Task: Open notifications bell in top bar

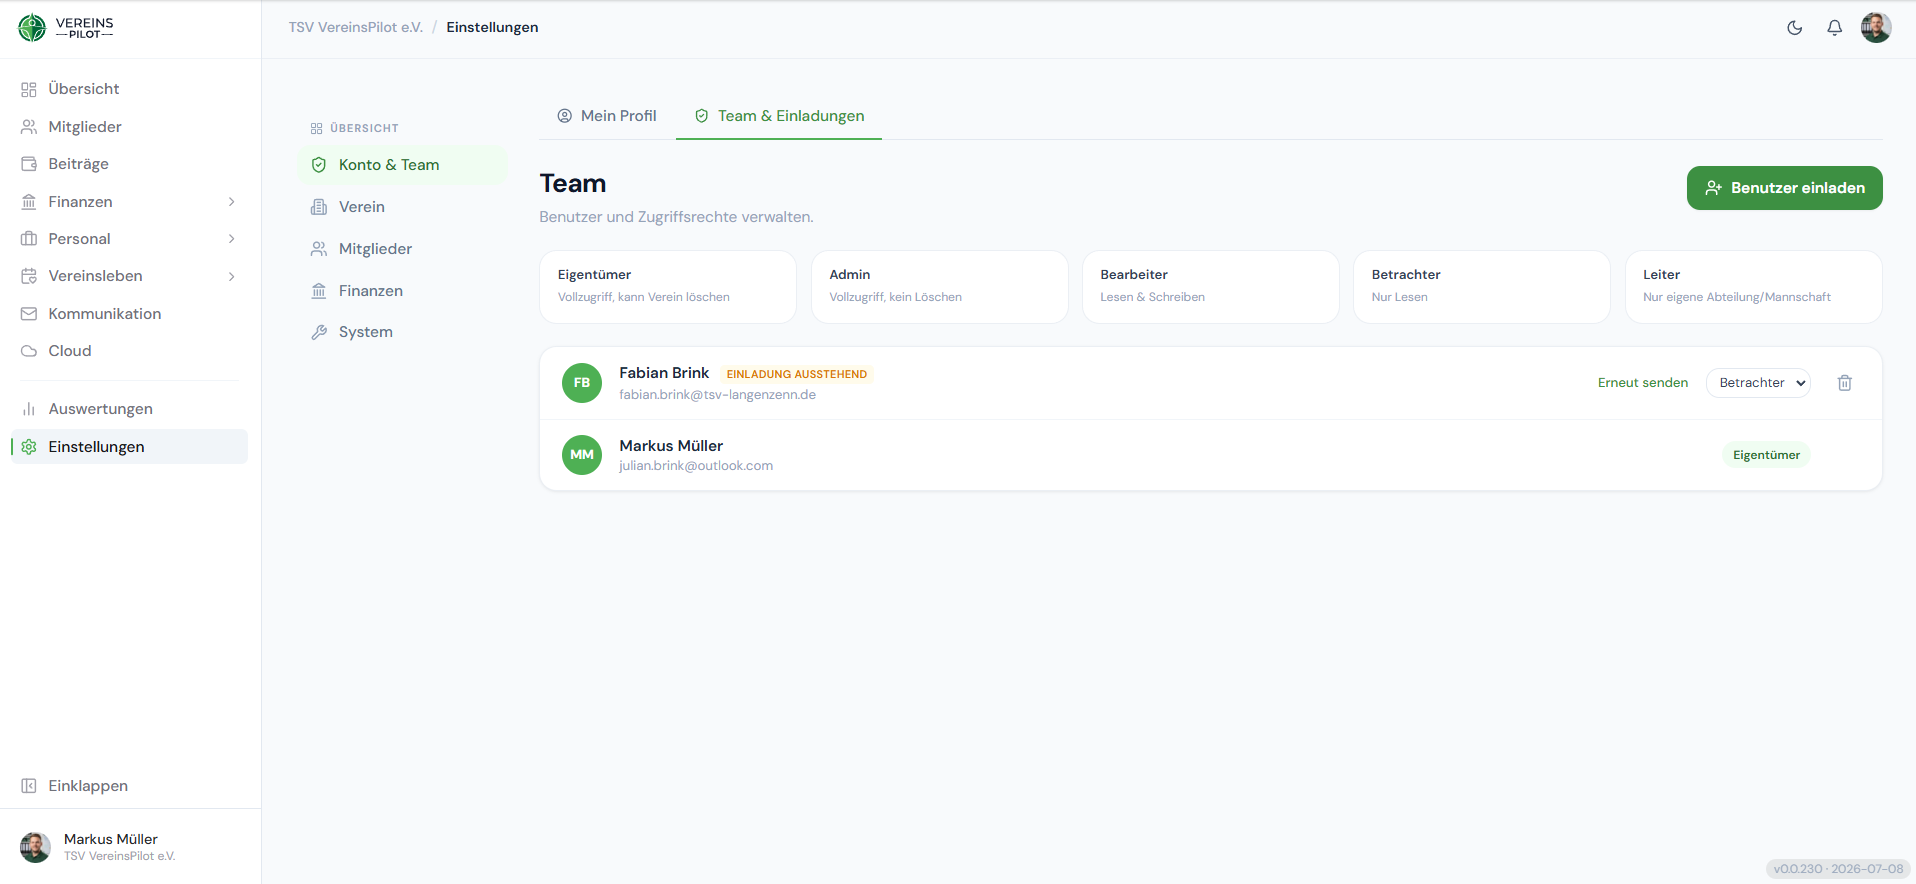Action: pyautogui.click(x=1835, y=28)
